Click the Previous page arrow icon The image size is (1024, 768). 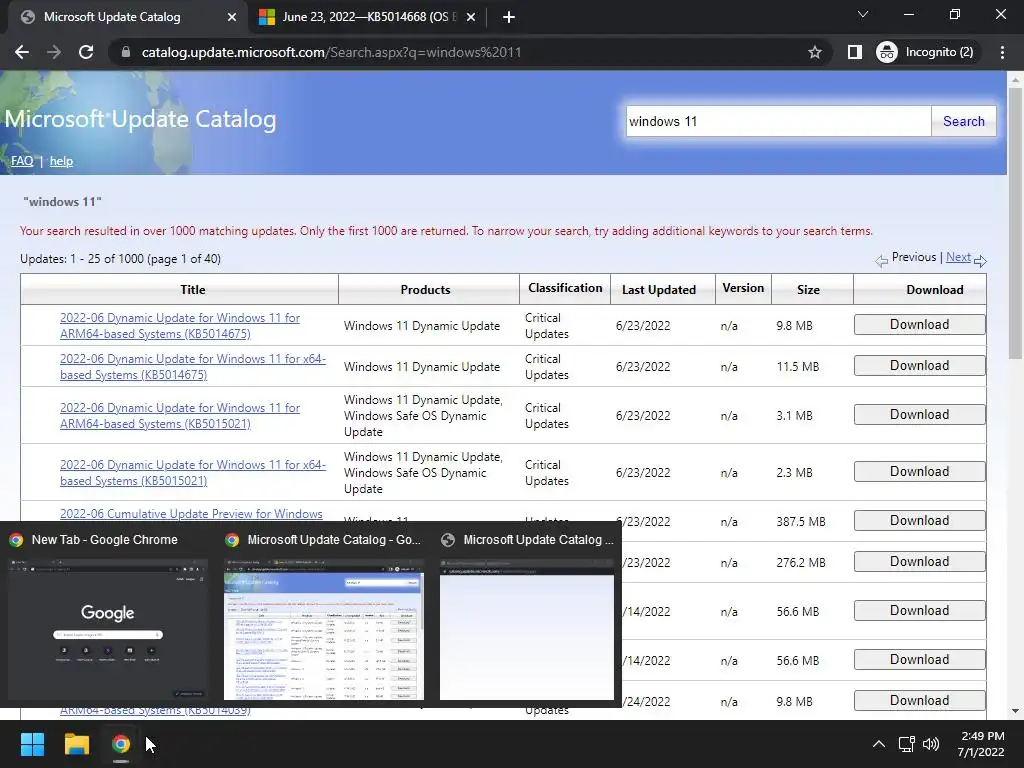click(882, 261)
